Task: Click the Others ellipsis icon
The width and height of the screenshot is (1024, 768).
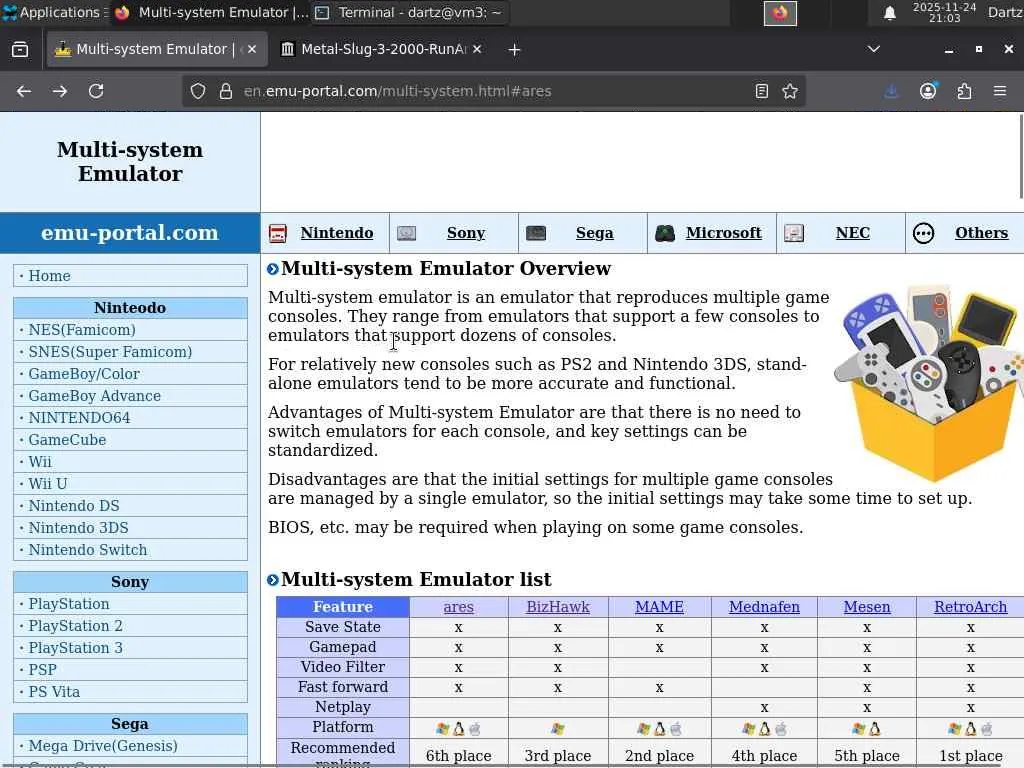Action: click(x=923, y=233)
